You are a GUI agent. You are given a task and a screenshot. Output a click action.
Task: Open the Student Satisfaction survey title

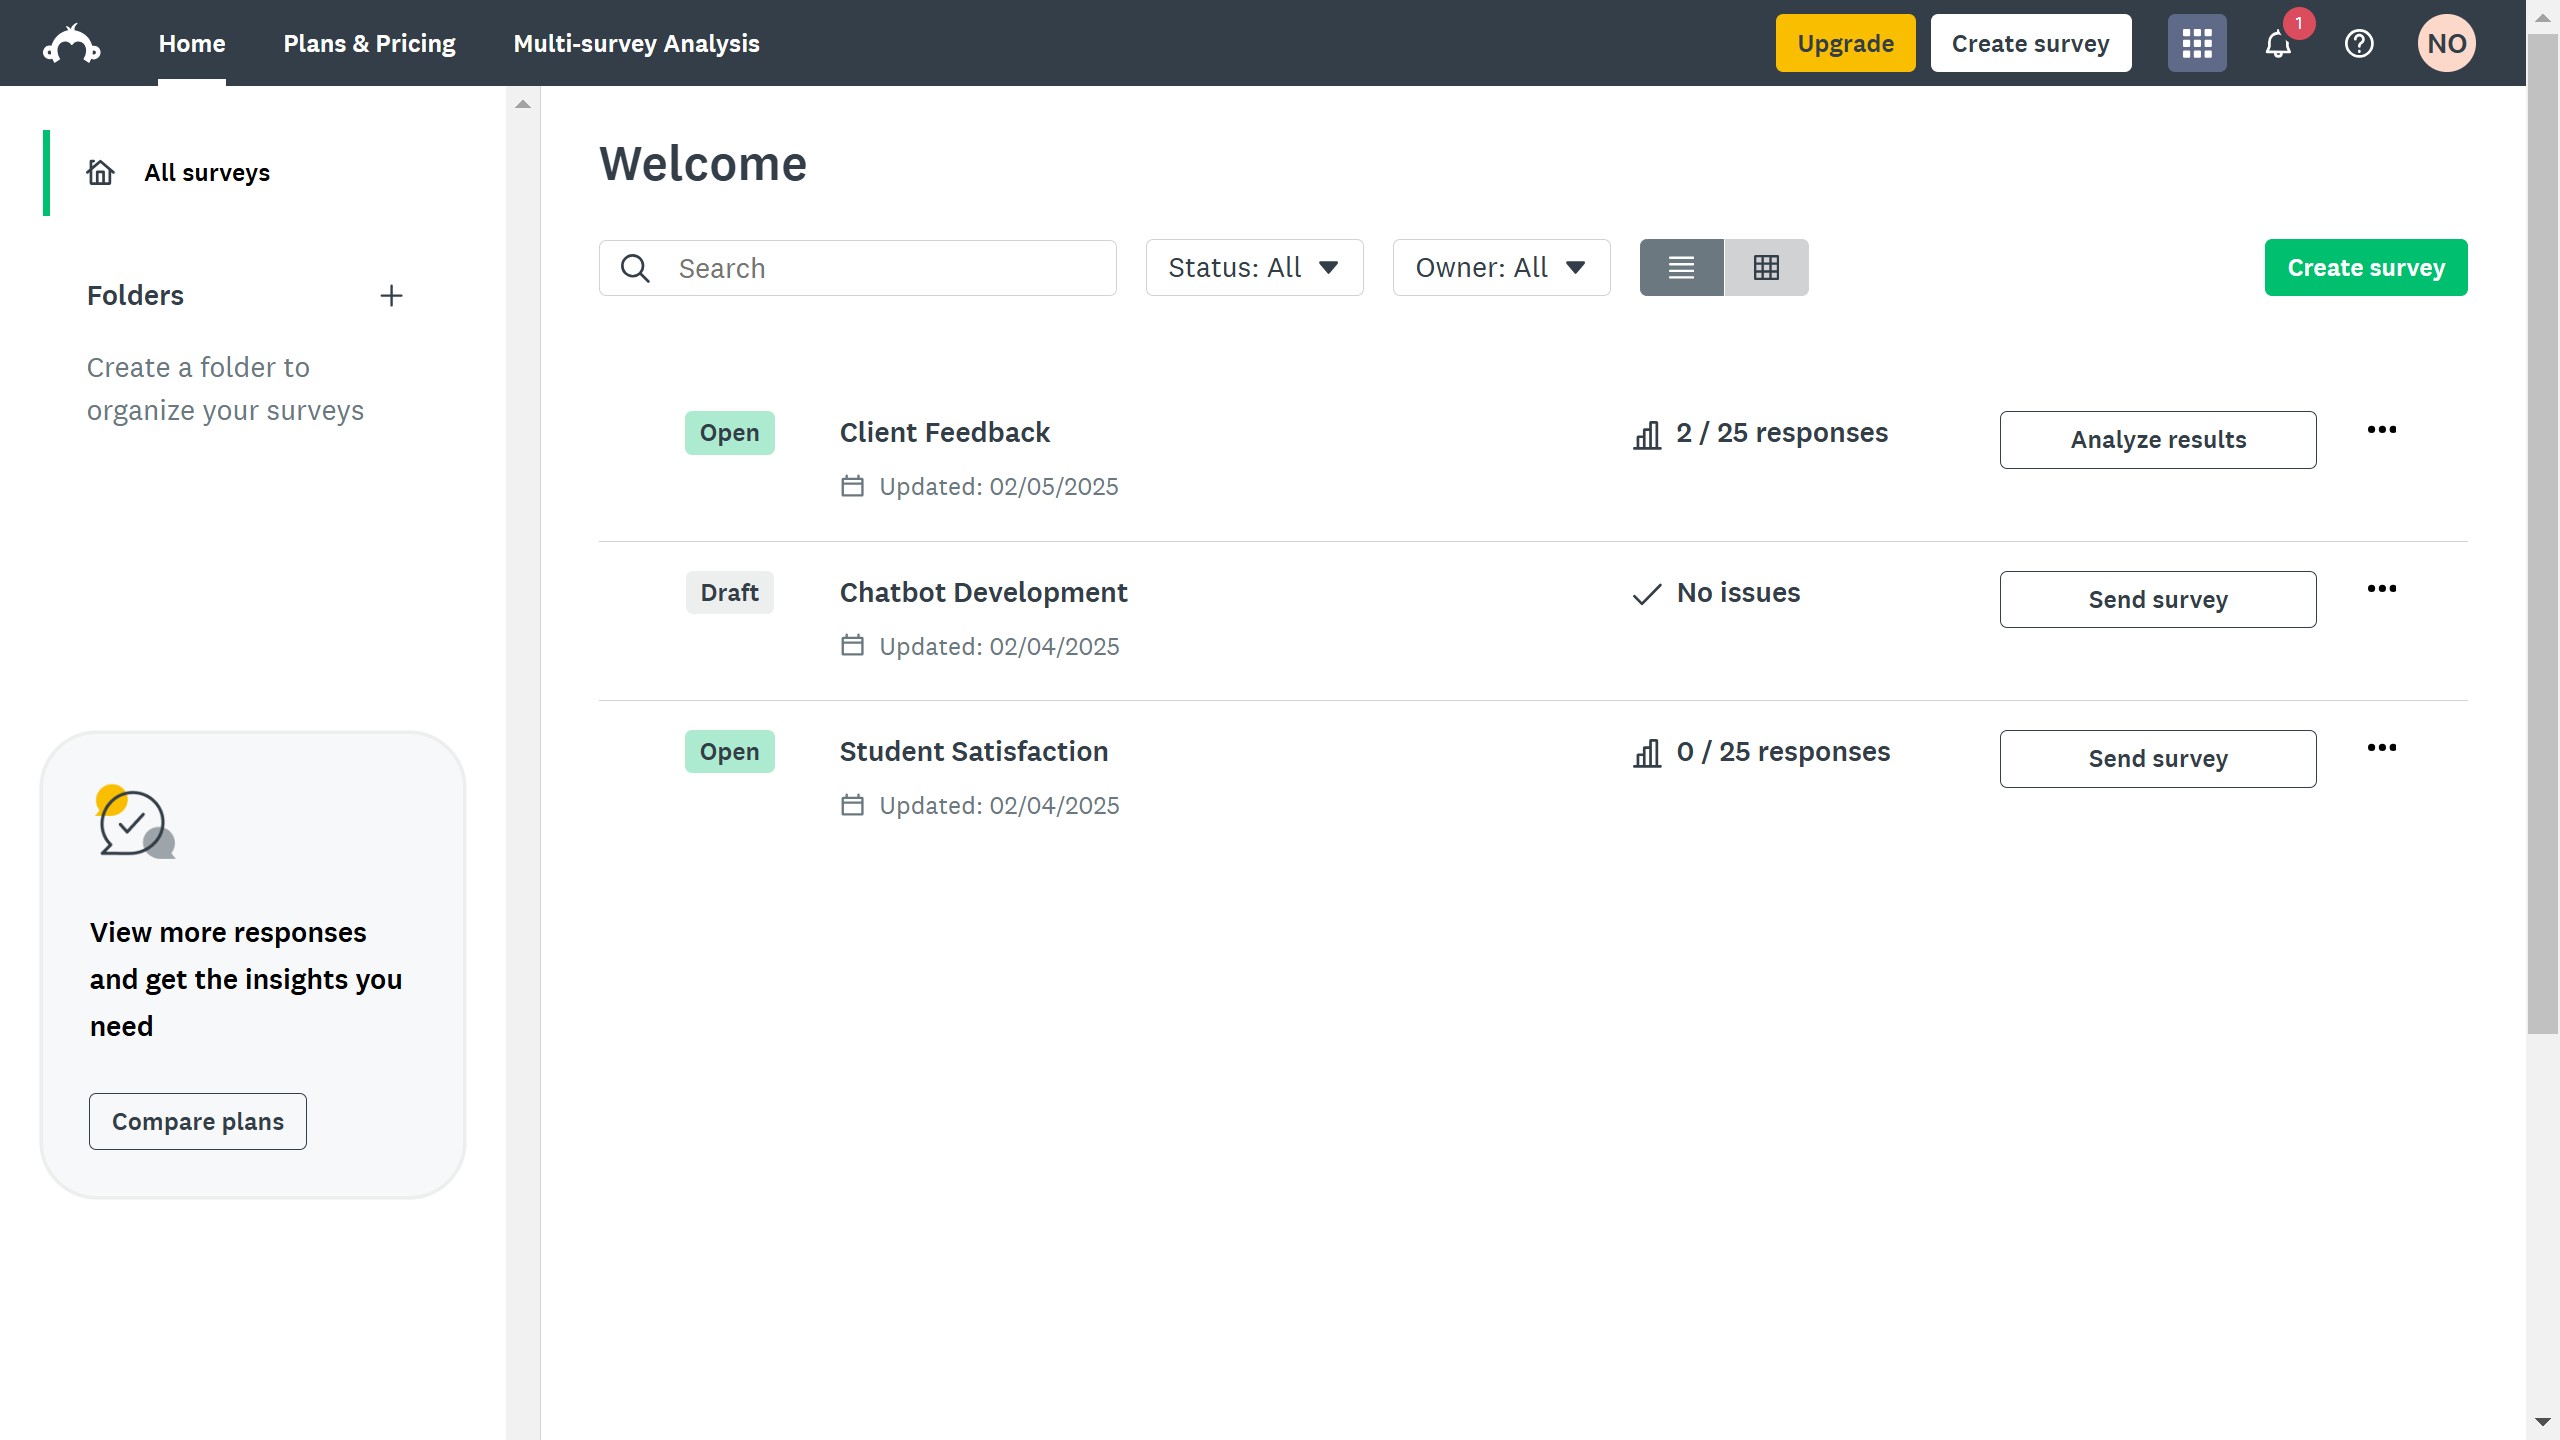coord(974,752)
